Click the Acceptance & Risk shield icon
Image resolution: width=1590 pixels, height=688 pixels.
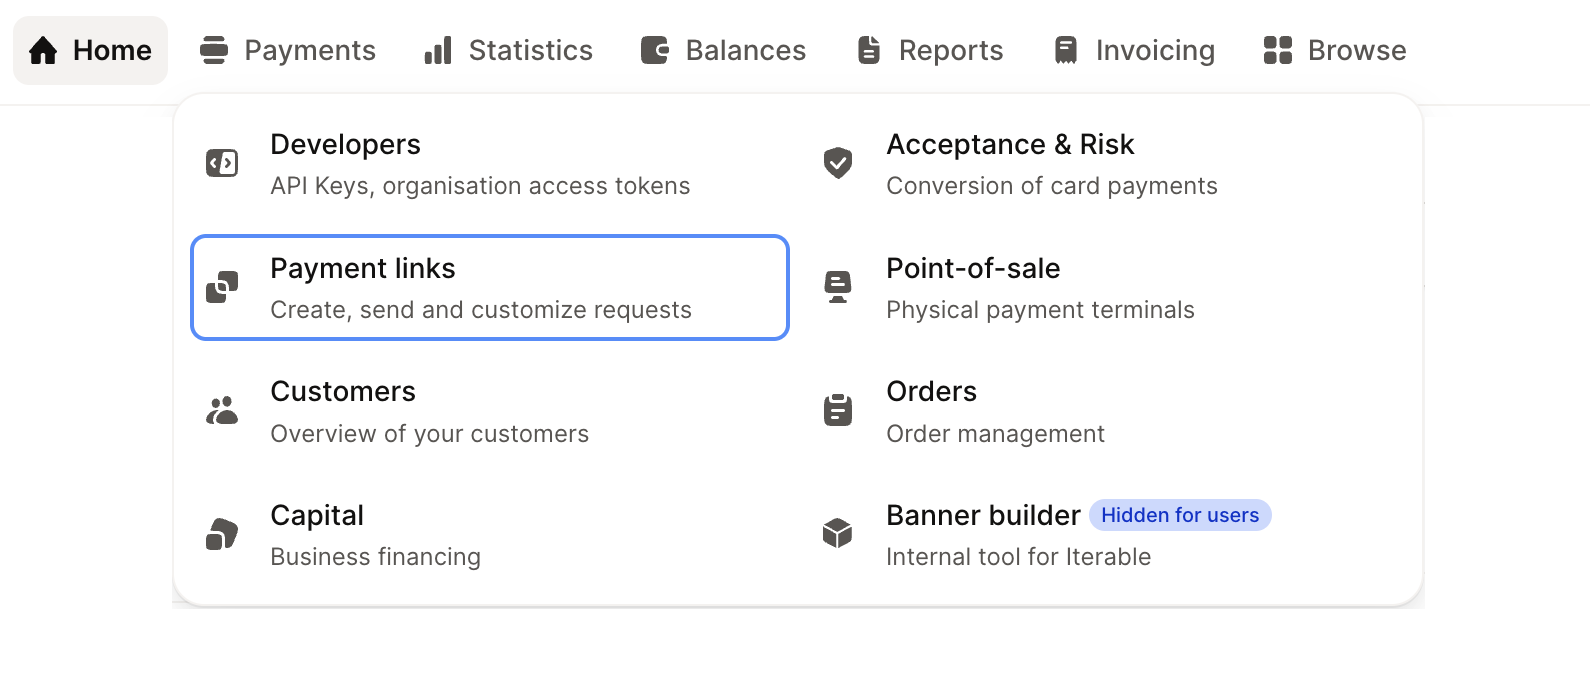pos(838,163)
